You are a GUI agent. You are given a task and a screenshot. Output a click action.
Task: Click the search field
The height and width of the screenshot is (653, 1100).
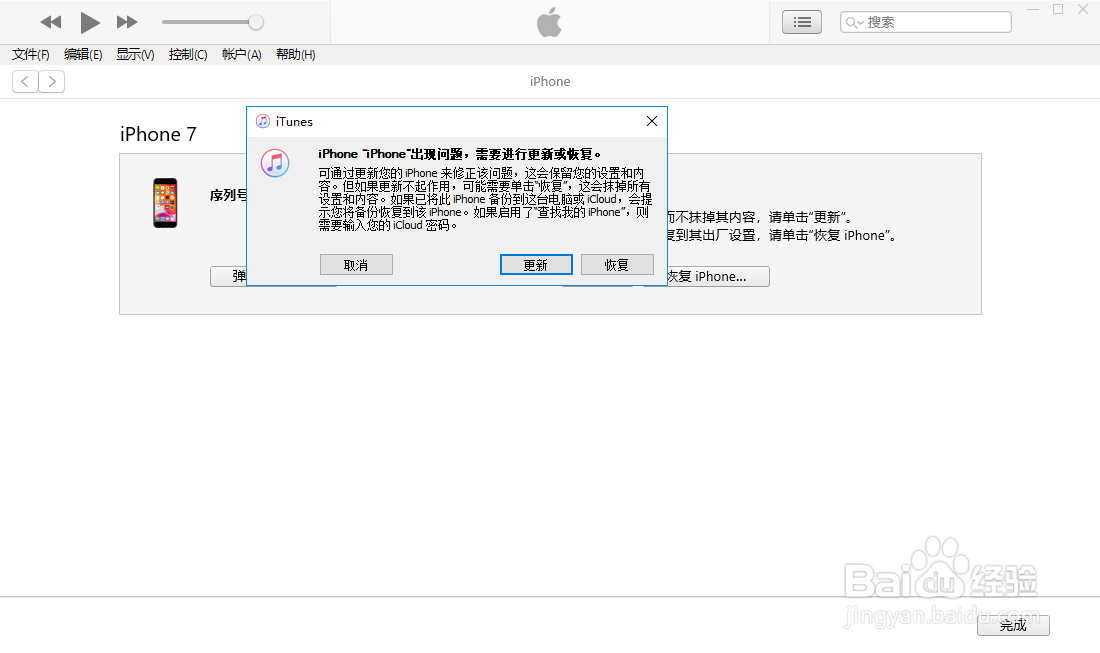click(925, 22)
